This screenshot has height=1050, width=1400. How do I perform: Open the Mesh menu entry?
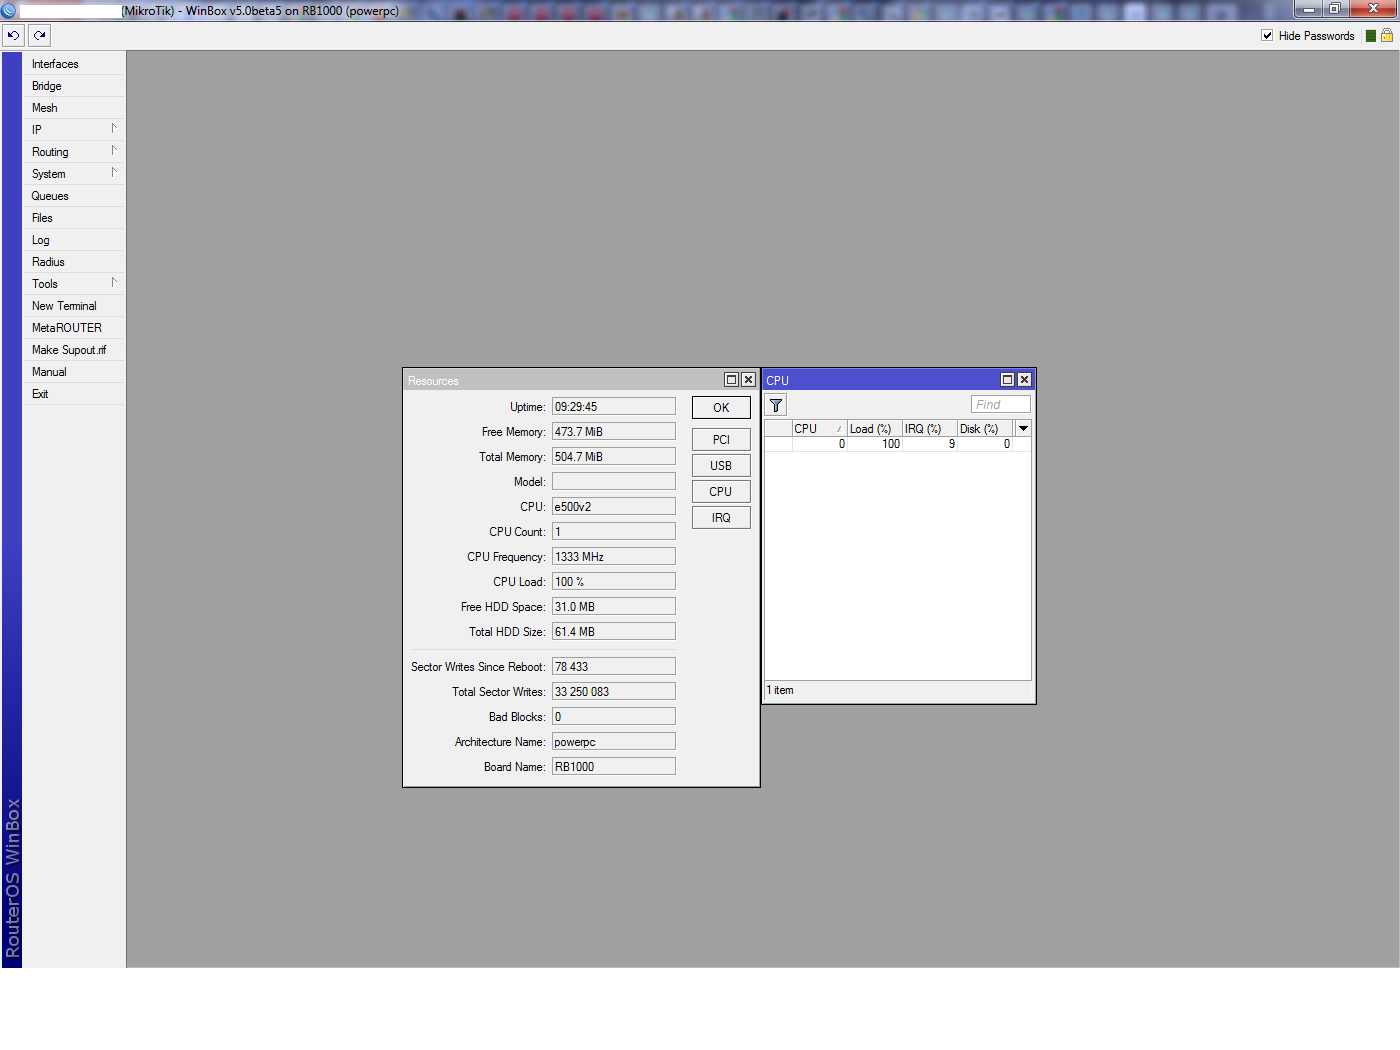pos(75,108)
